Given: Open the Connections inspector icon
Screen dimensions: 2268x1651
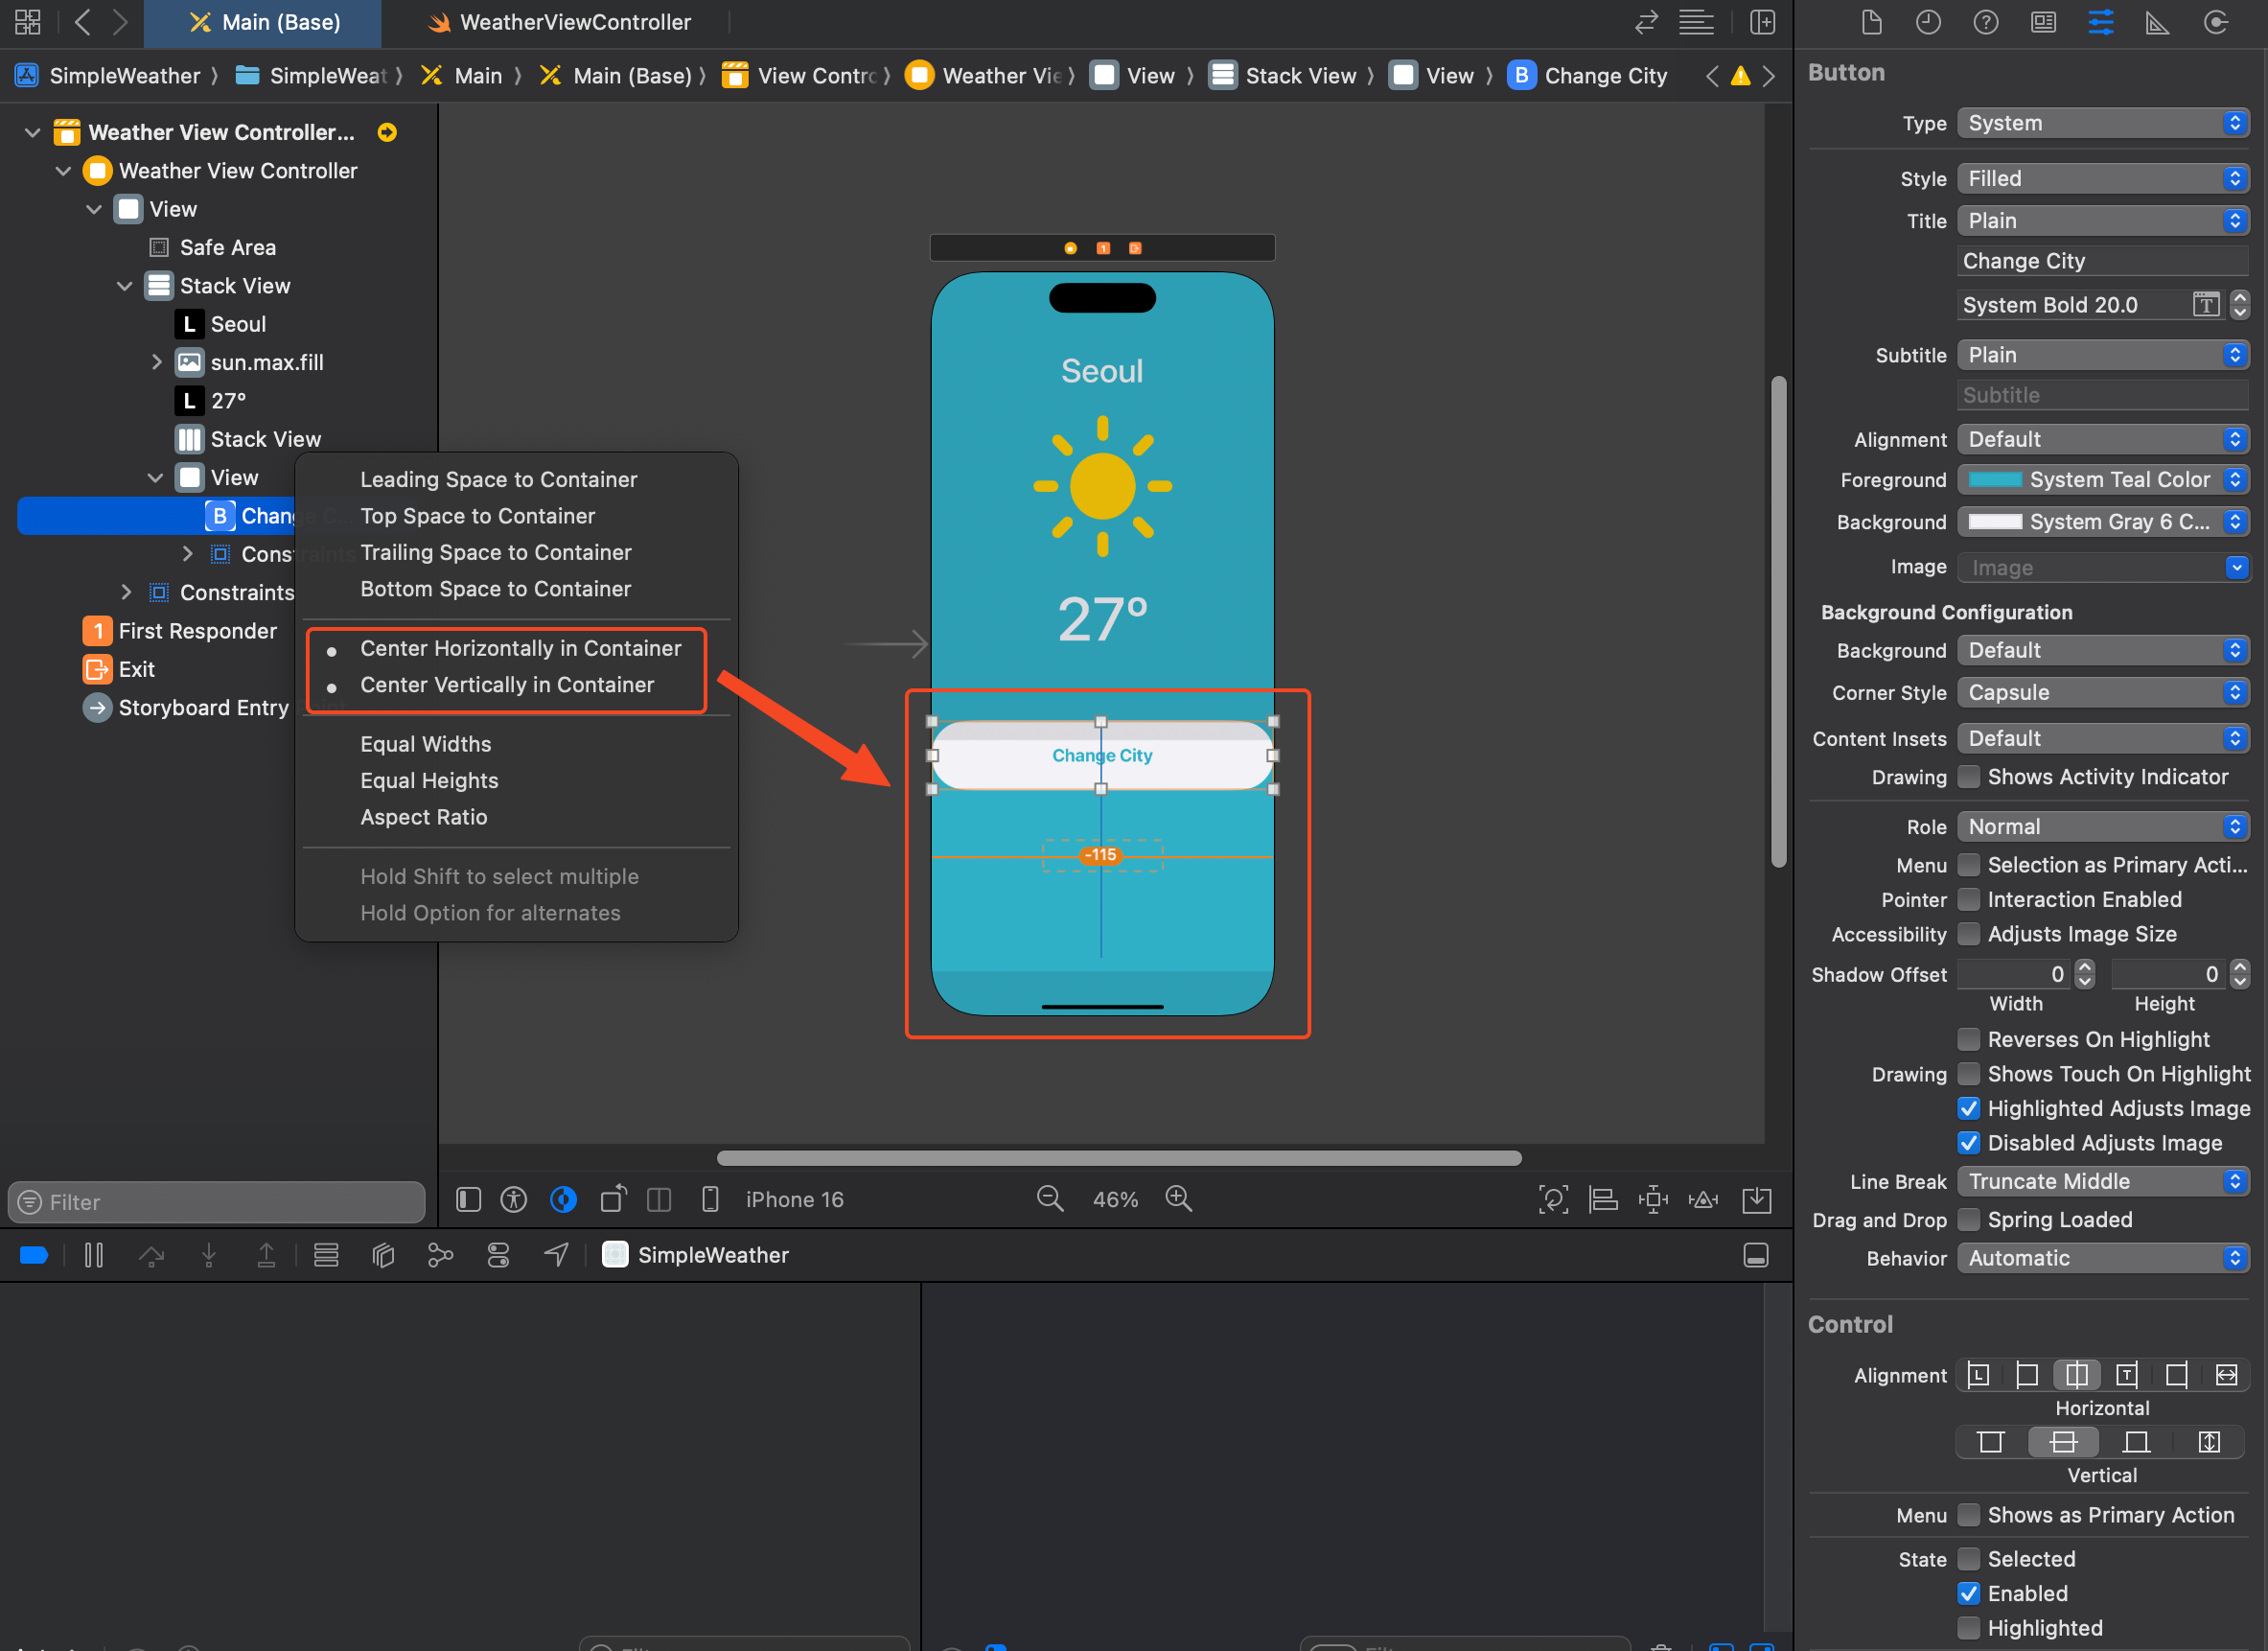Looking at the screenshot, I should click(2215, 22).
